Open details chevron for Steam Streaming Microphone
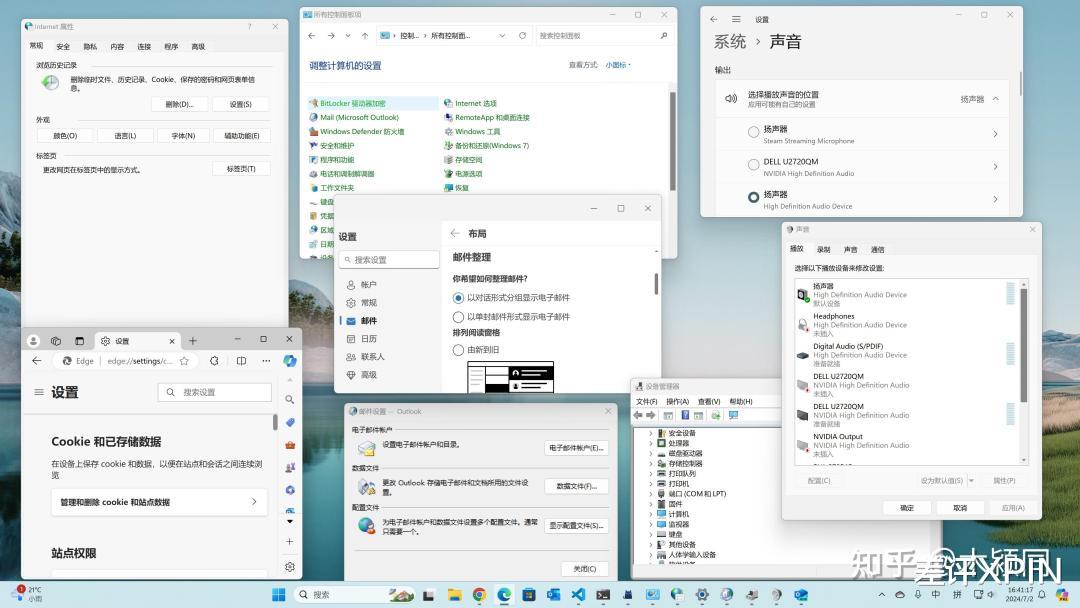Viewport: 1080px width, 608px height. [x=995, y=134]
